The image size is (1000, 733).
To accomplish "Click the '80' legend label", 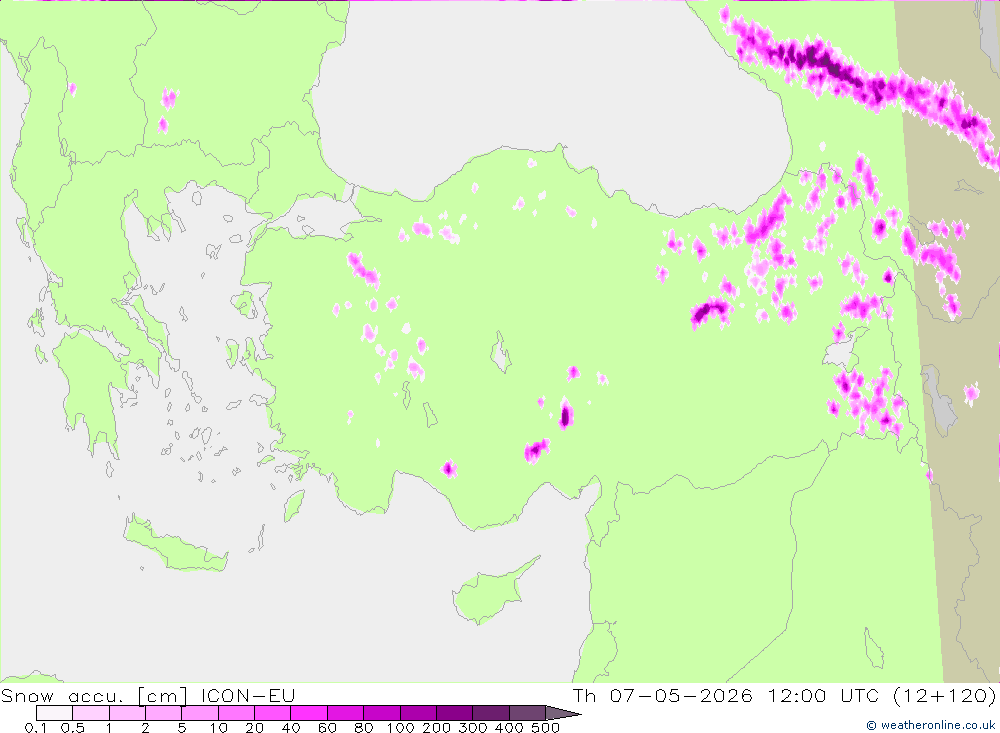I will tap(364, 728).
